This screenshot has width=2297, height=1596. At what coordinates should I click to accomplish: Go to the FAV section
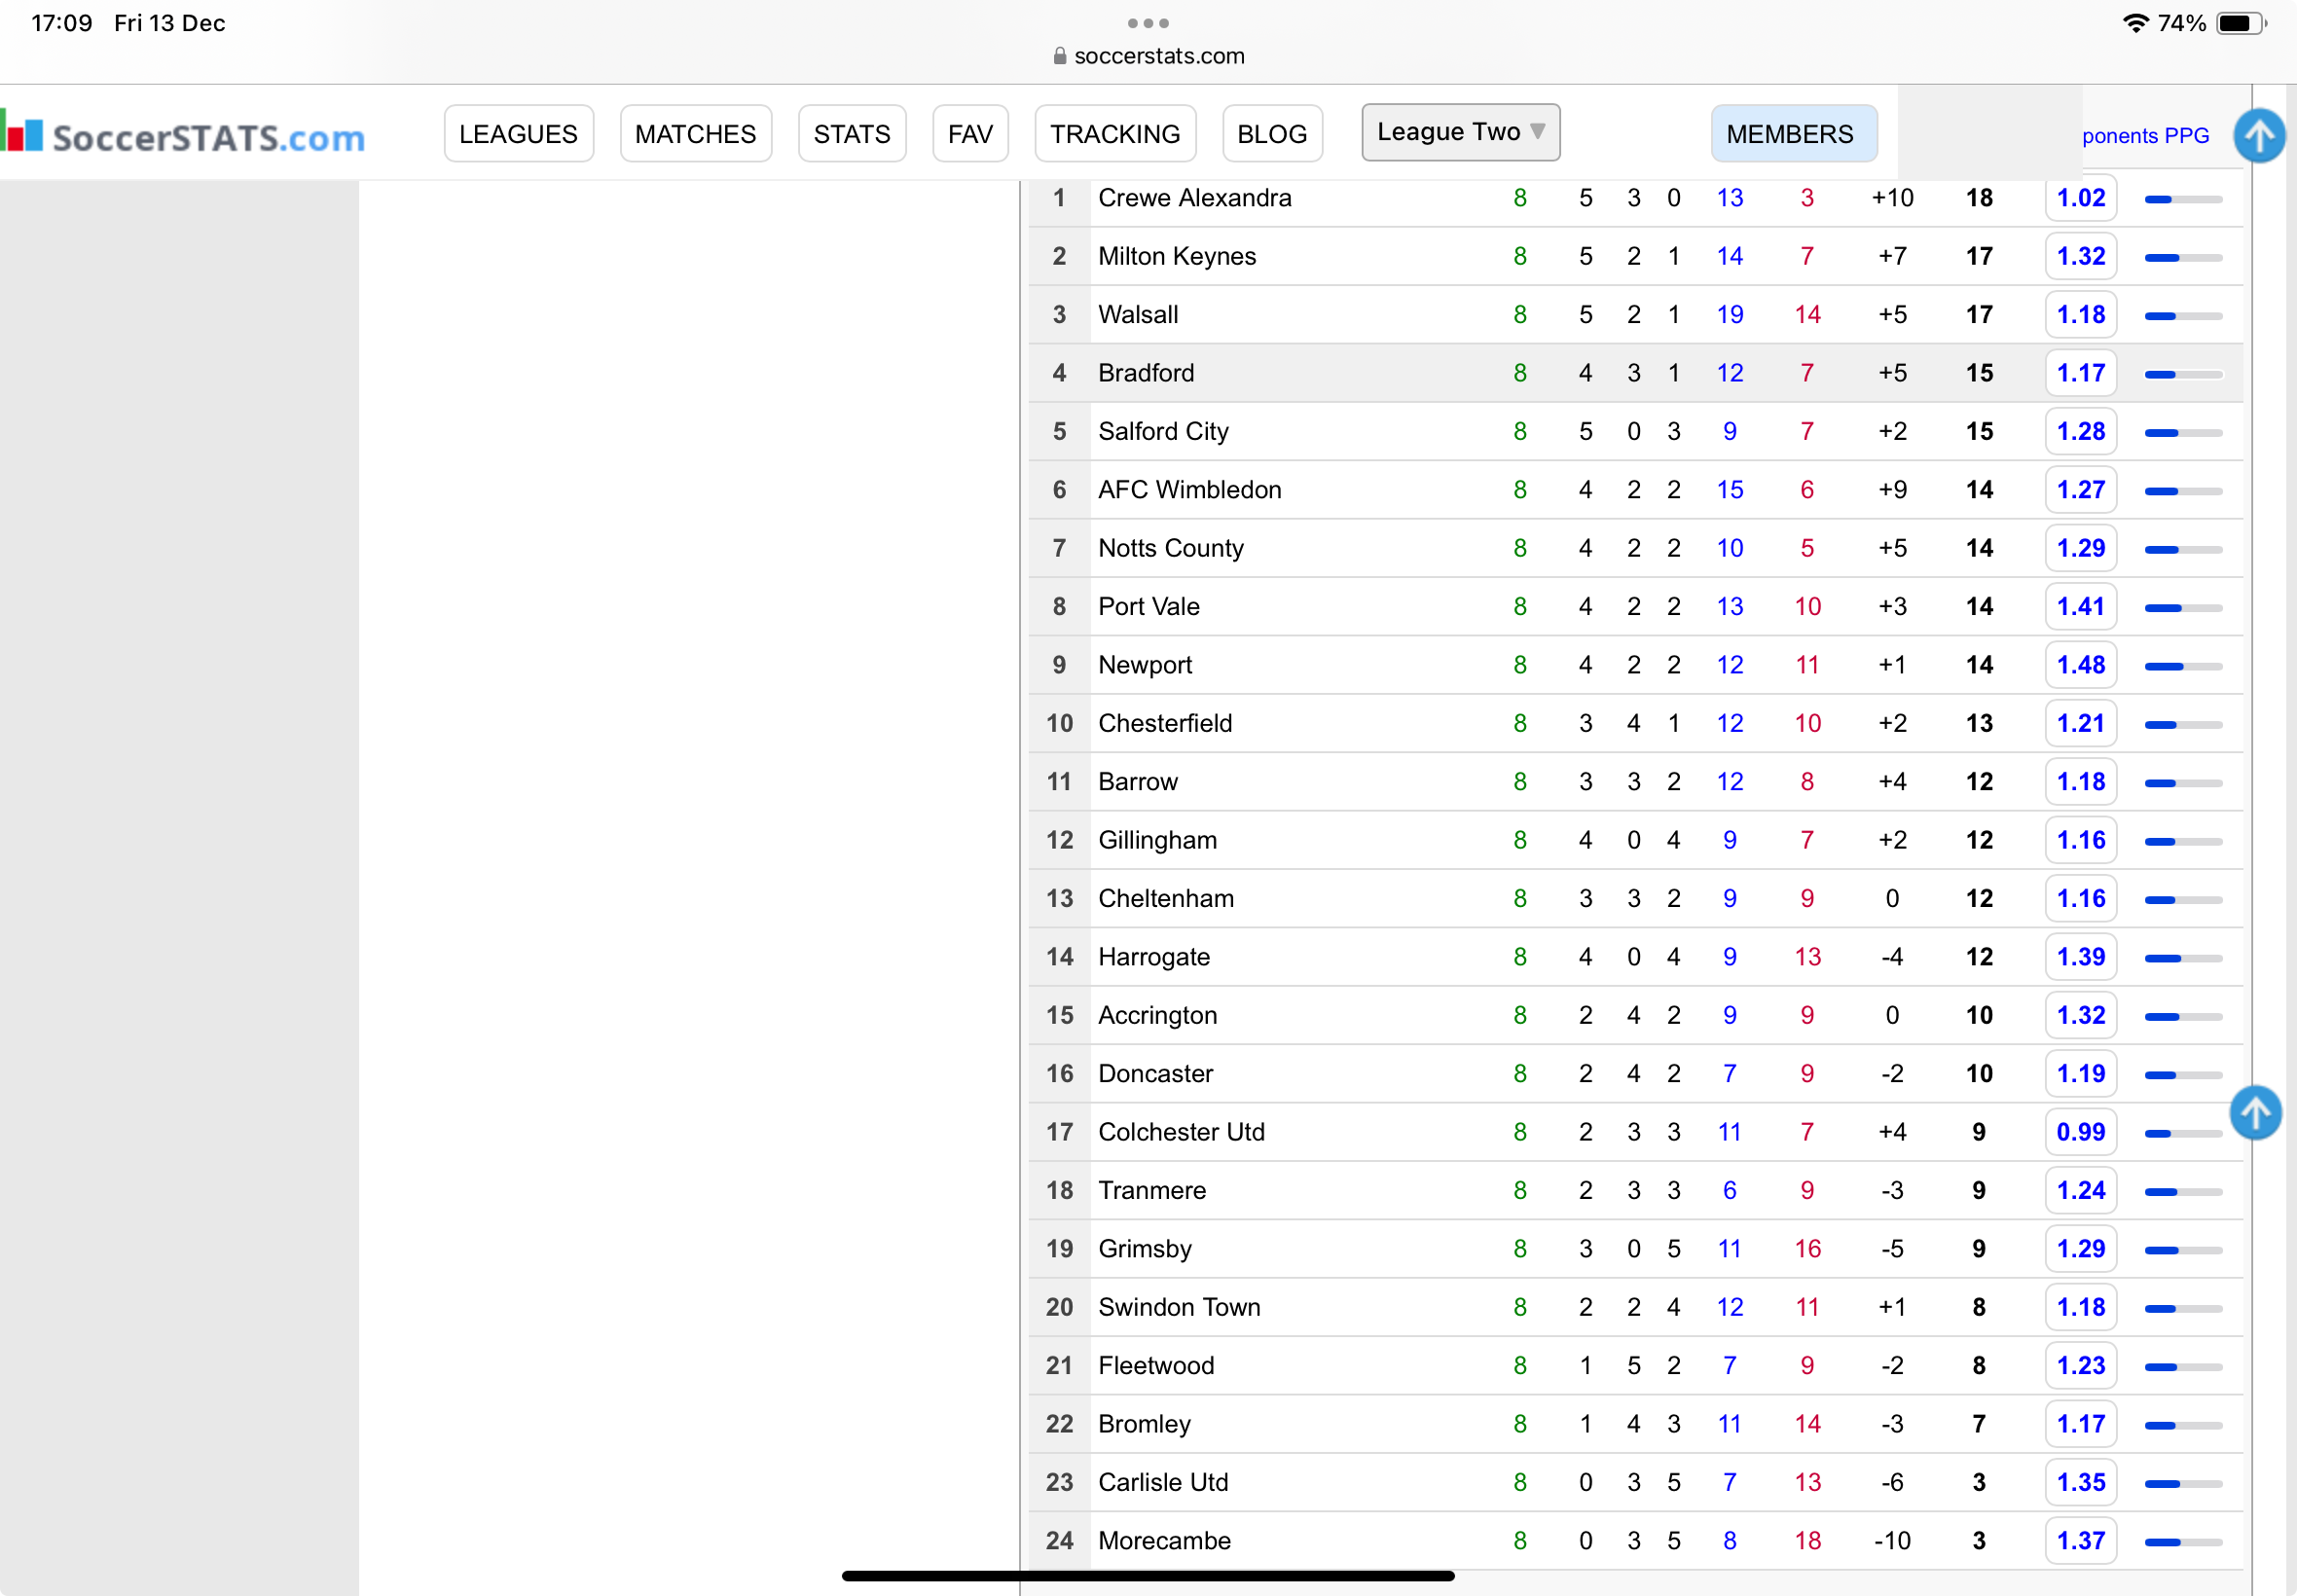point(970,134)
